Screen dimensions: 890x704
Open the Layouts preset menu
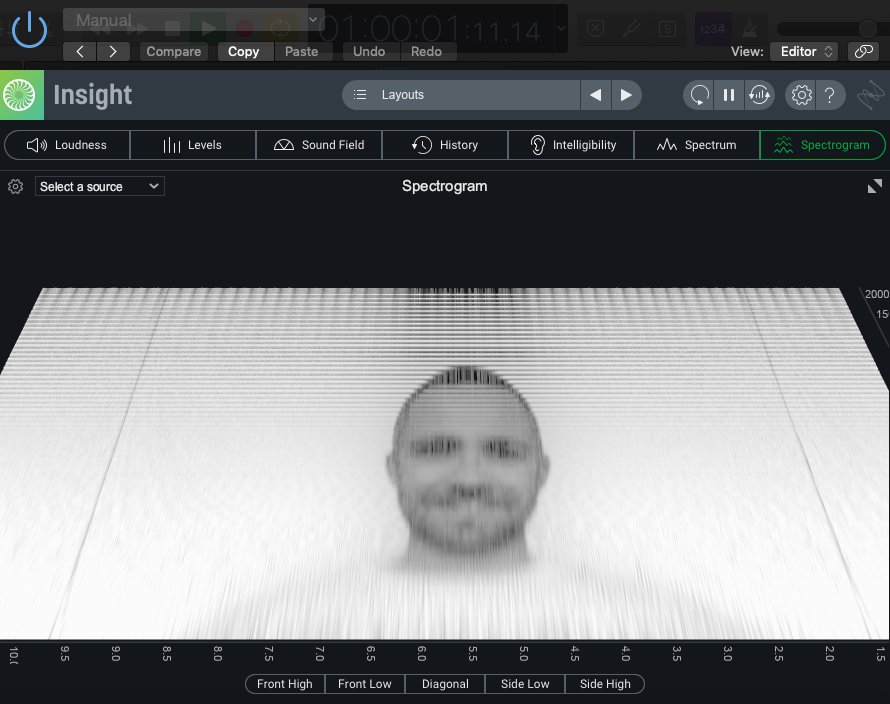click(x=461, y=95)
